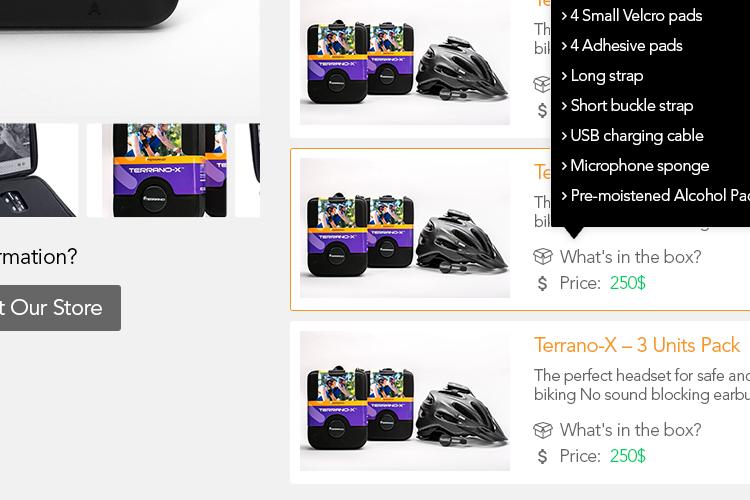This screenshot has width=750, height=500.
Task: Click the top product card helmet image
Action: coord(405,62)
